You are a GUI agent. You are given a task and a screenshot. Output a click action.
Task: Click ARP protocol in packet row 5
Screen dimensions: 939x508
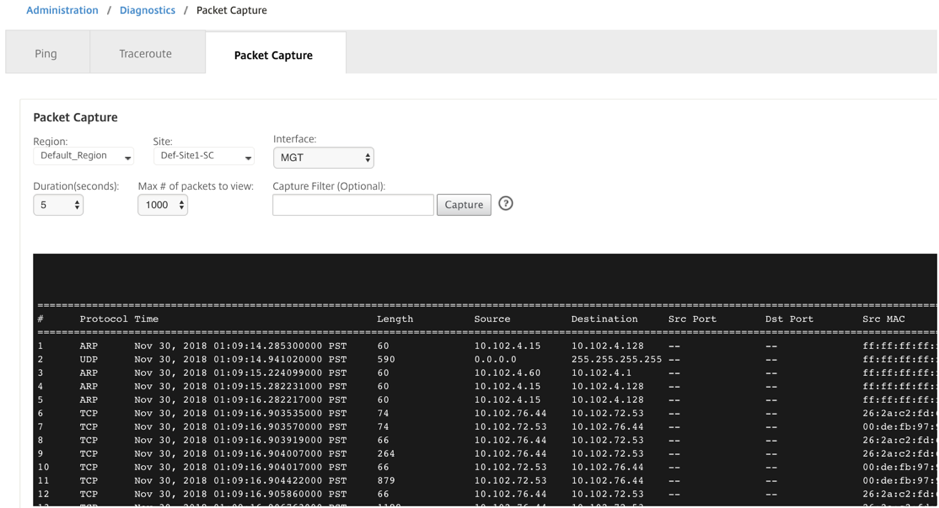pyautogui.click(x=89, y=400)
